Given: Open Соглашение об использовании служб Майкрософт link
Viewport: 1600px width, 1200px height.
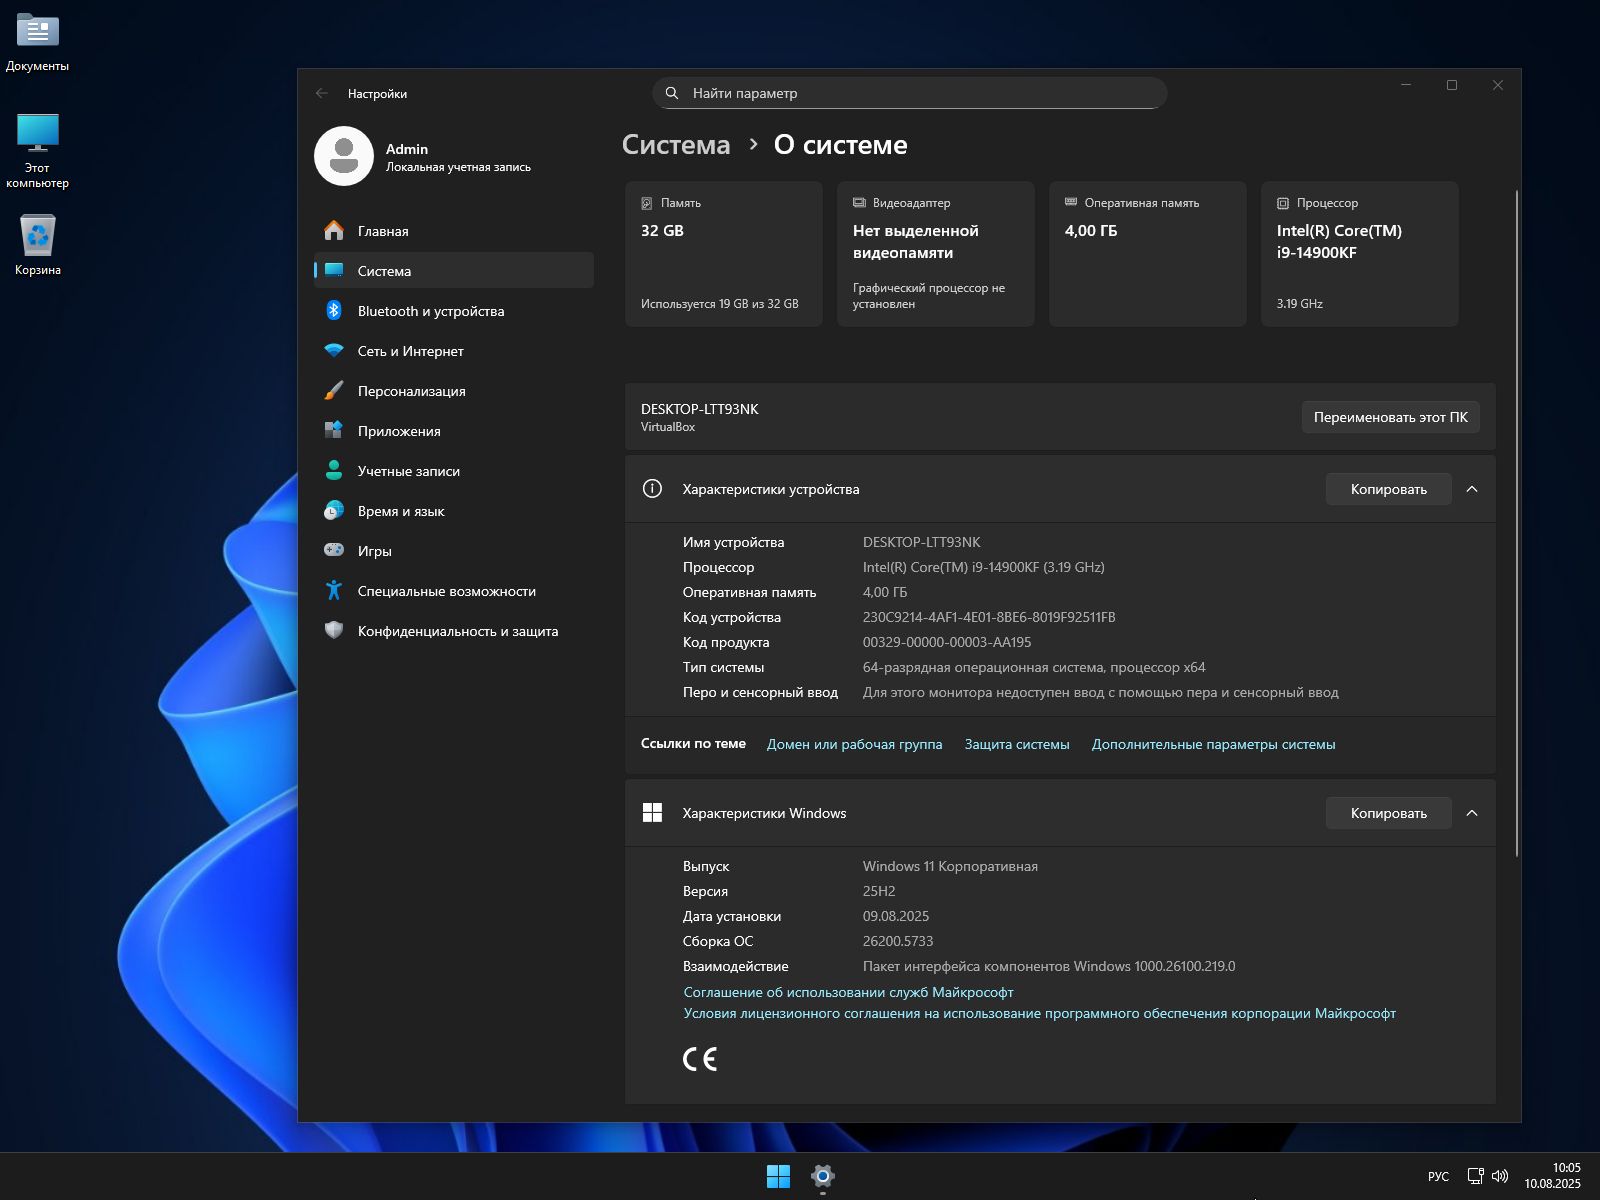Looking at the screenshot, I should point(848,992).
